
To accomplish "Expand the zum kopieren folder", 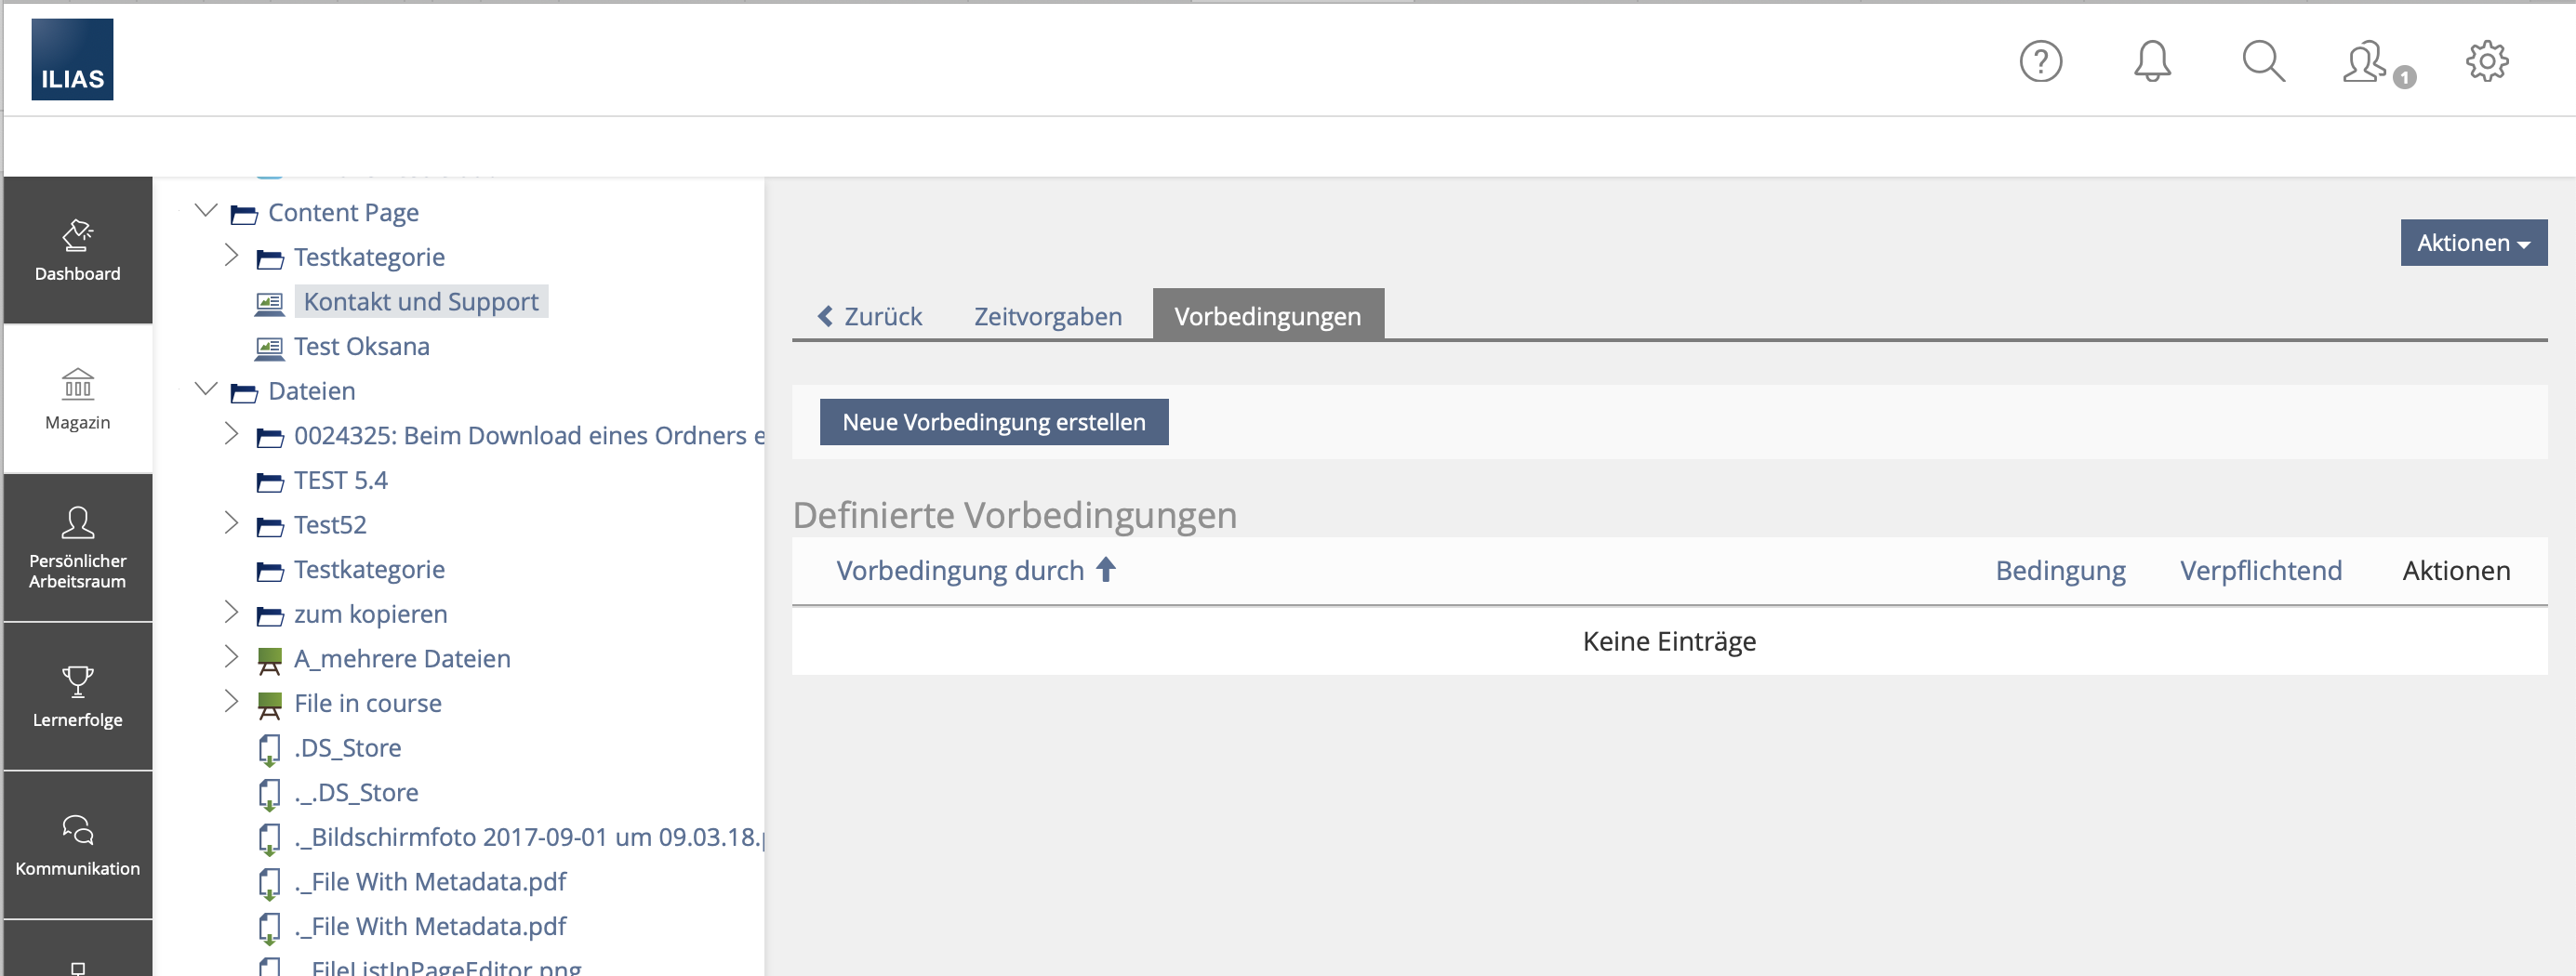I will click(231, 612).
